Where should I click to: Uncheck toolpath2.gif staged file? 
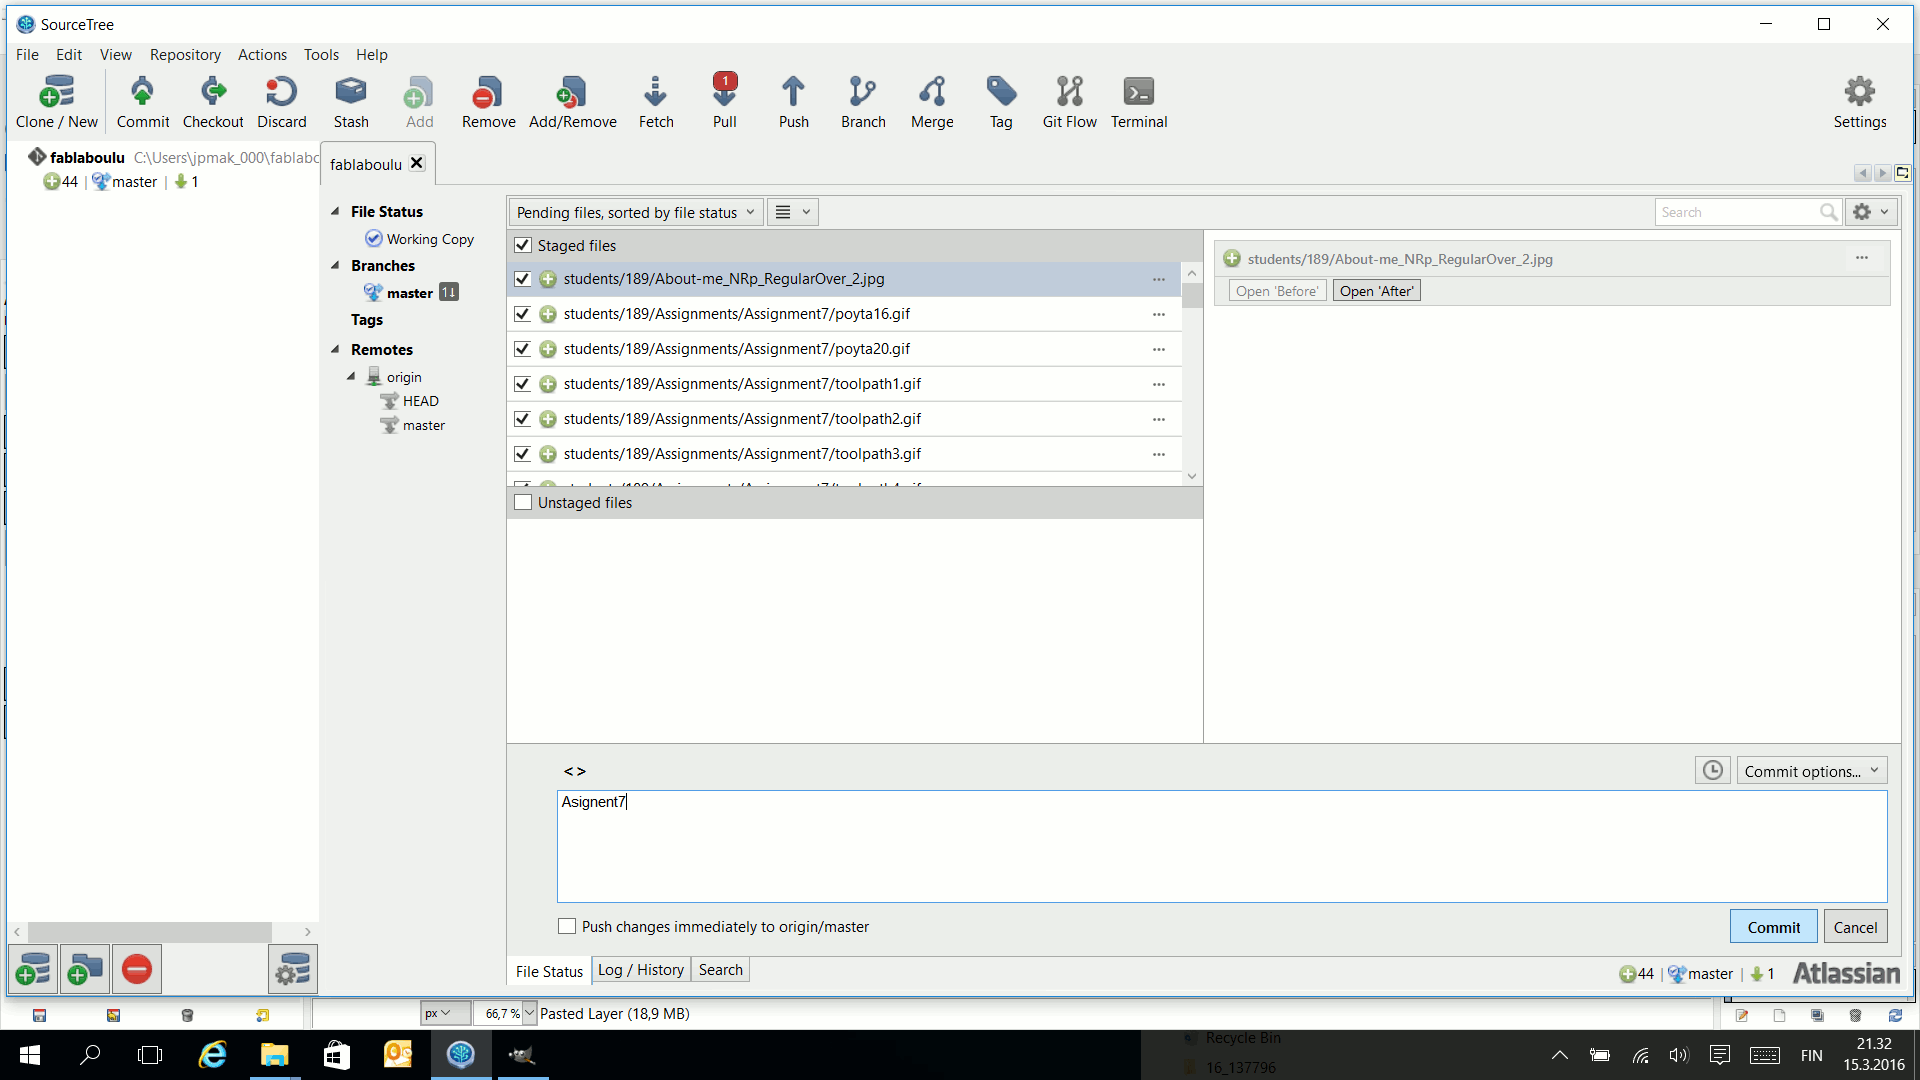(522, 419)
